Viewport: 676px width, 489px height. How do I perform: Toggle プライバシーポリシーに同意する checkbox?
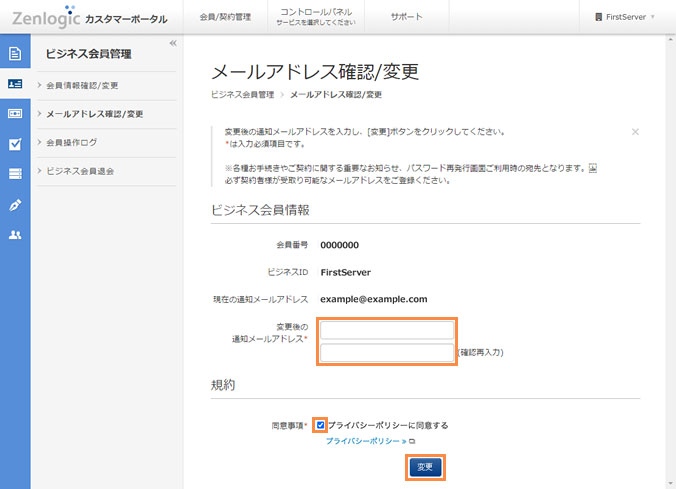(x=320, y=425)
